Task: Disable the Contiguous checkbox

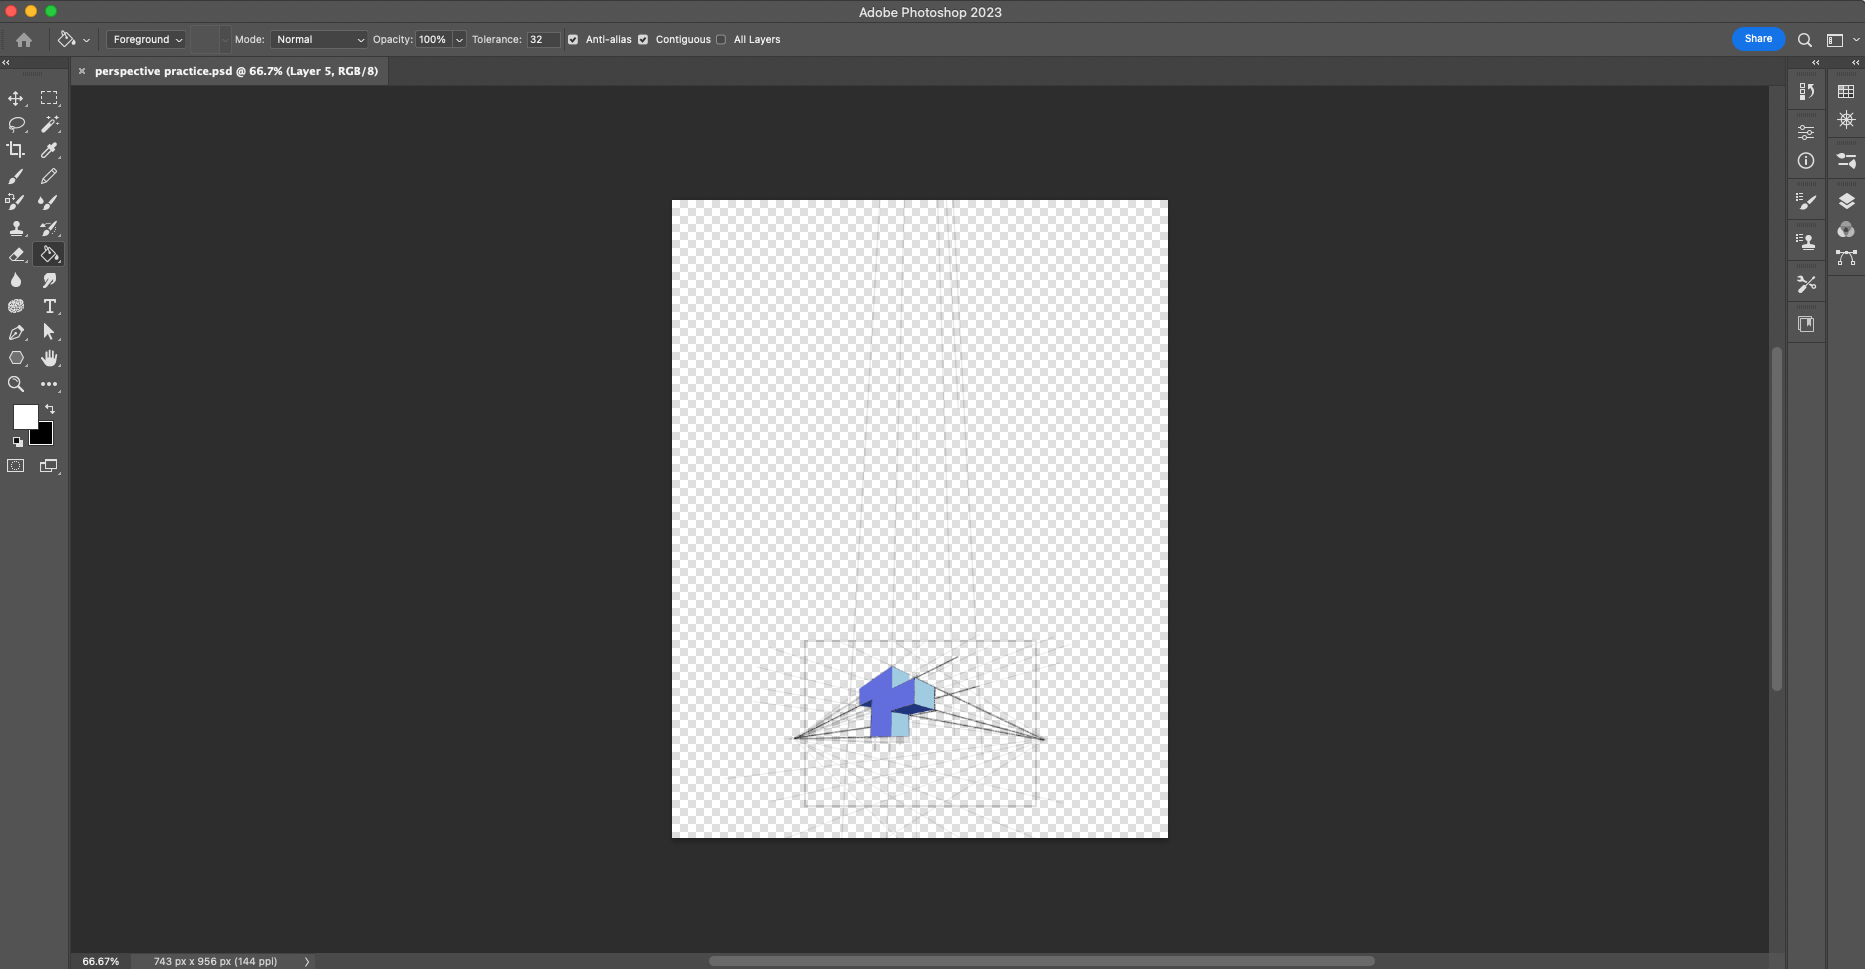Action: pyautogui.click(x=643, y=40)
